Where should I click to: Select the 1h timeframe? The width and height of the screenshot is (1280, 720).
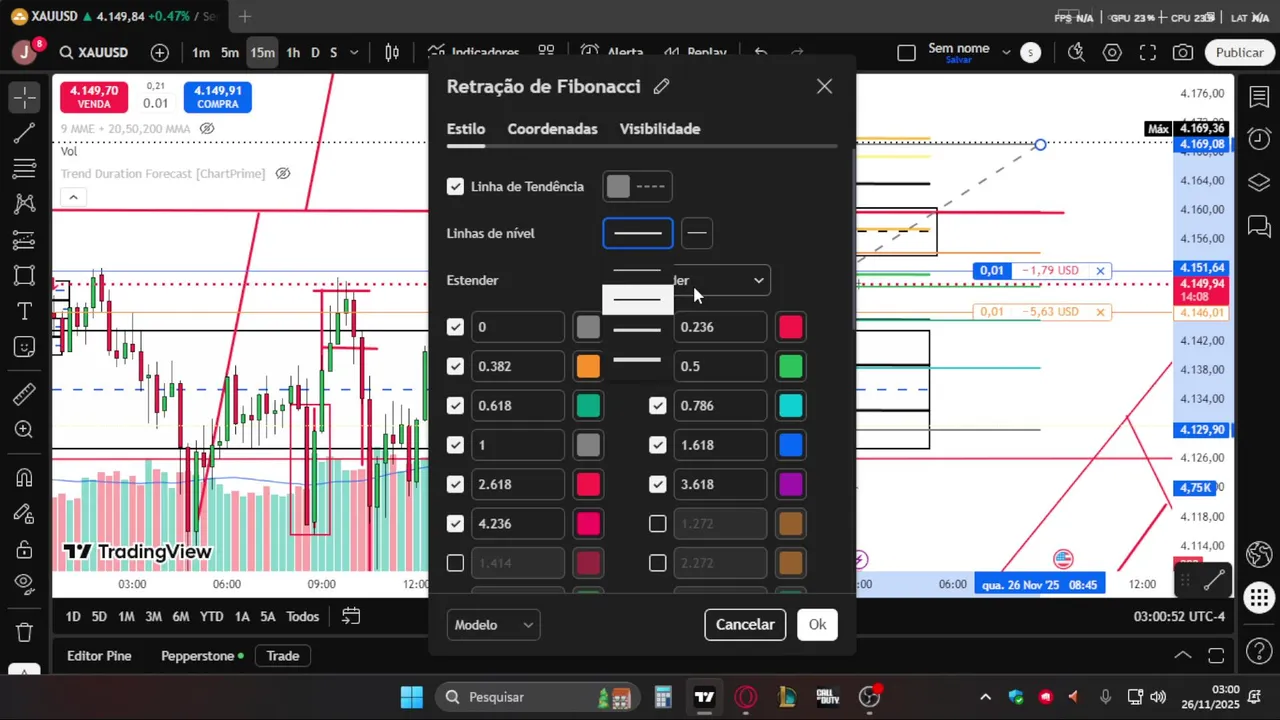coord(293,52)
